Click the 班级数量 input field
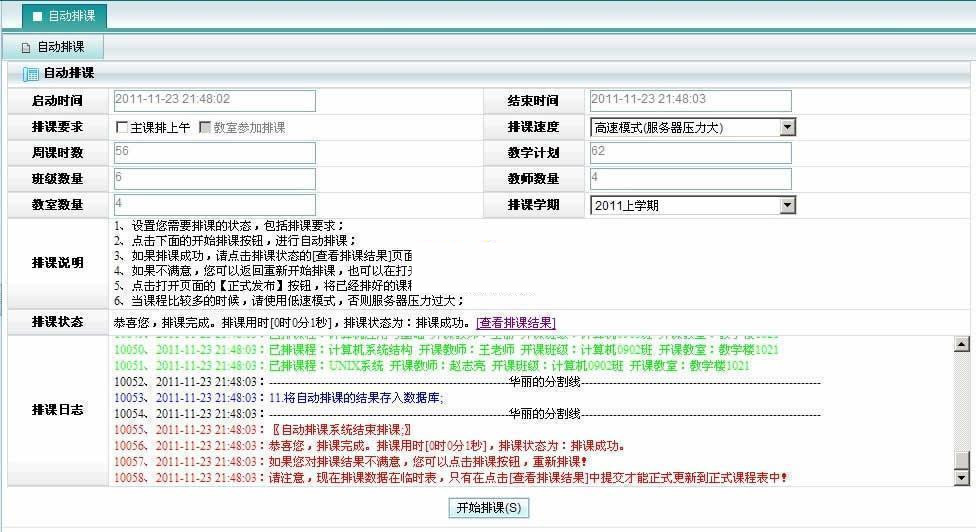This screenshot has height=532, width=976. pyautogui.click(x=215, y=179)
